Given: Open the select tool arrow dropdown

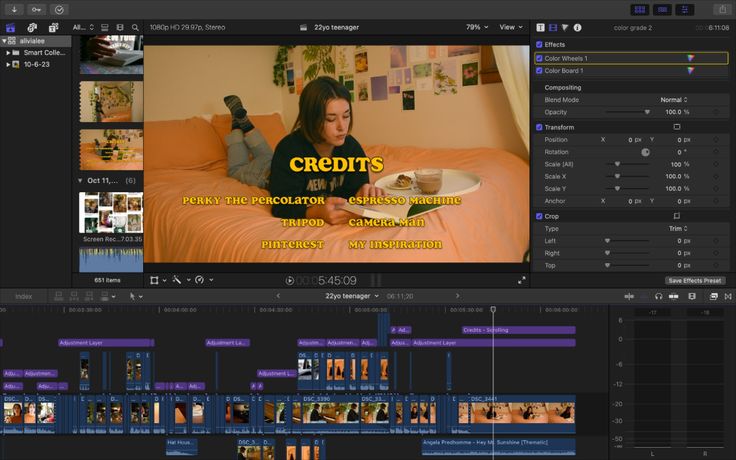Looking at the screenshot, I should [136, 296].
